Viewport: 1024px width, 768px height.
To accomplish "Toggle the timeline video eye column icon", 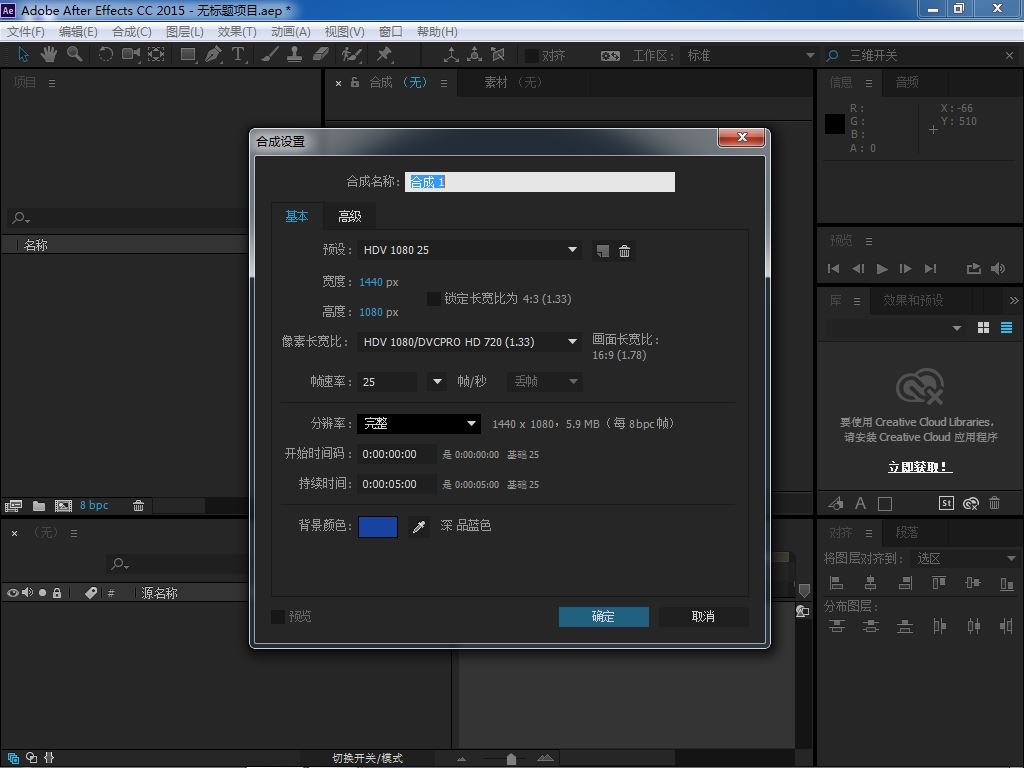I will coord(12,593).
